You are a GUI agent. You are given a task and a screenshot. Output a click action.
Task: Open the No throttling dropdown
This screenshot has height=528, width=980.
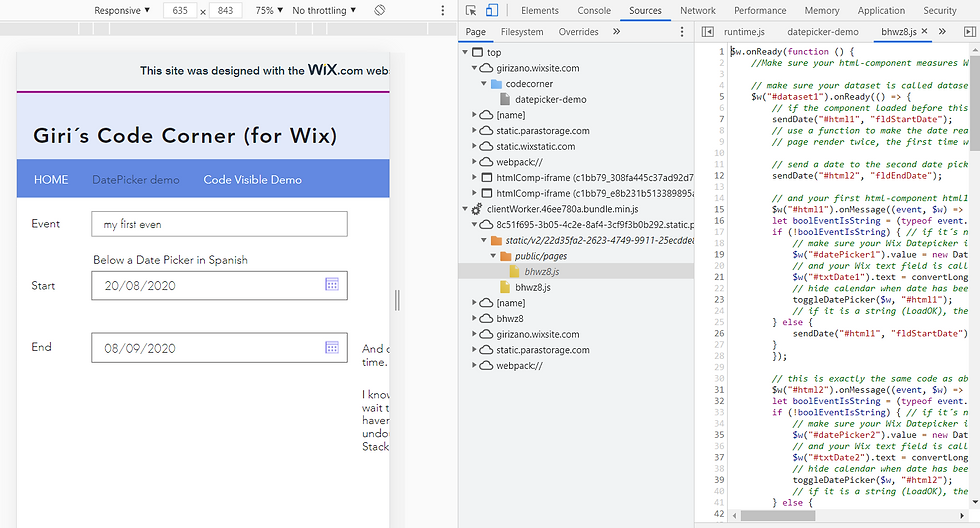tap(324, 10)
